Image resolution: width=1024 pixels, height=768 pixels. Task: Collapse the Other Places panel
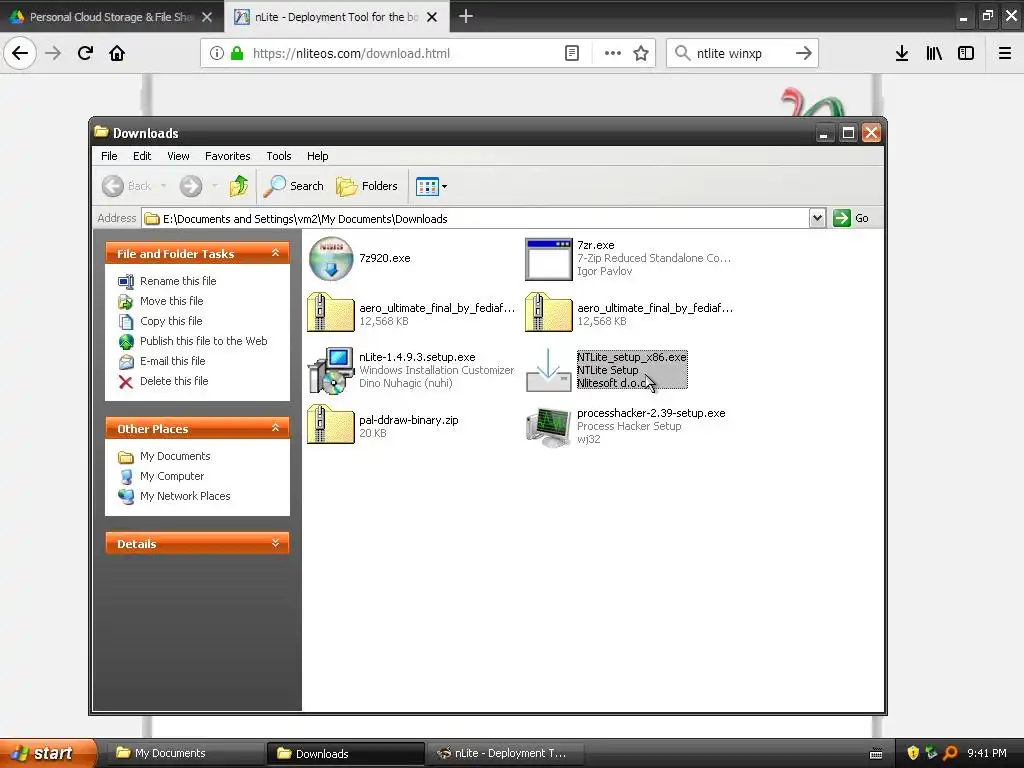click(x=276, y=428)
